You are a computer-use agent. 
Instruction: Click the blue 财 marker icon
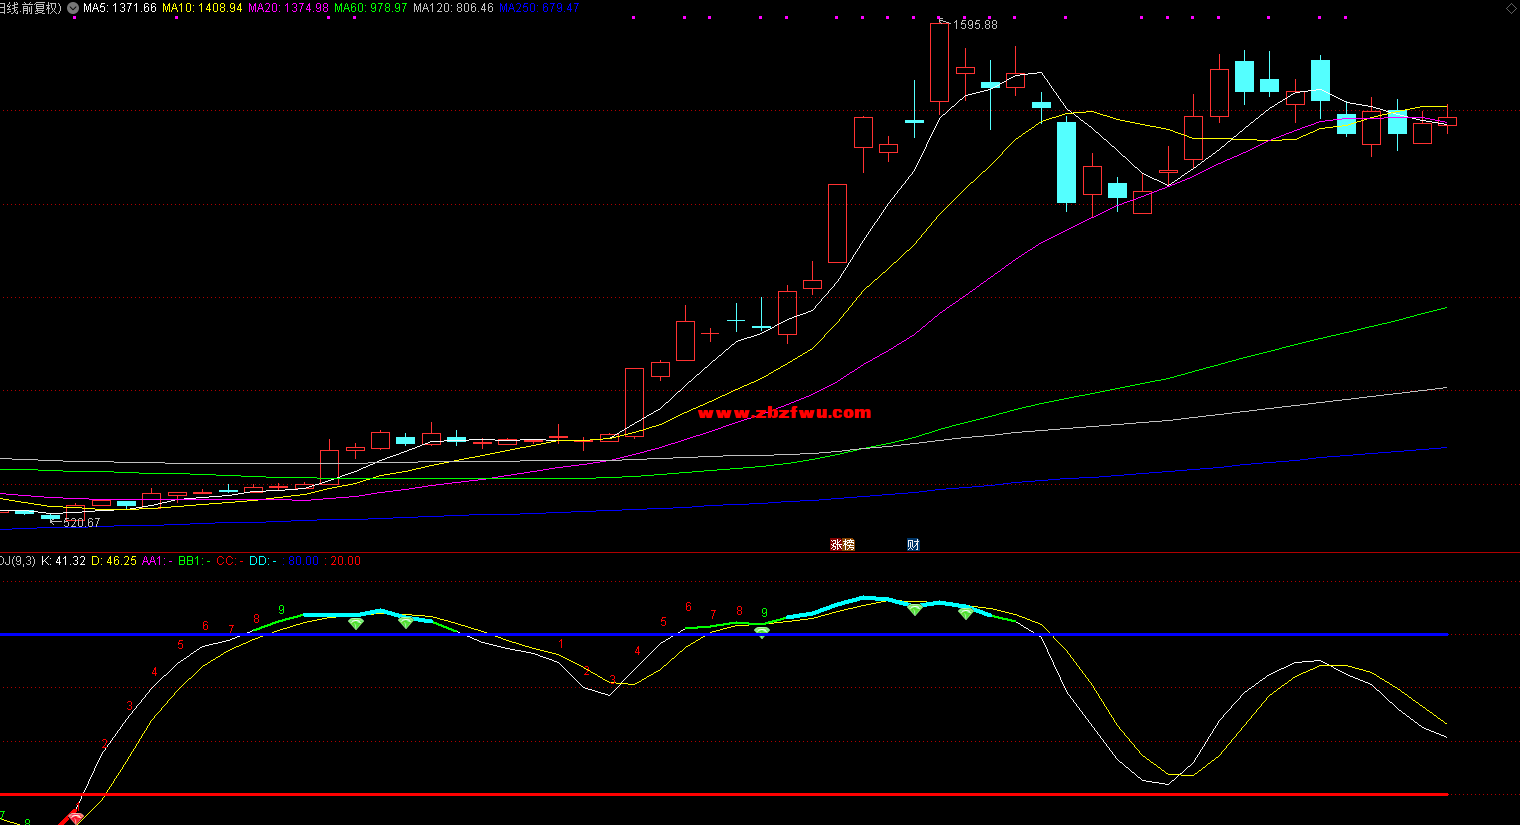(913, 545)
